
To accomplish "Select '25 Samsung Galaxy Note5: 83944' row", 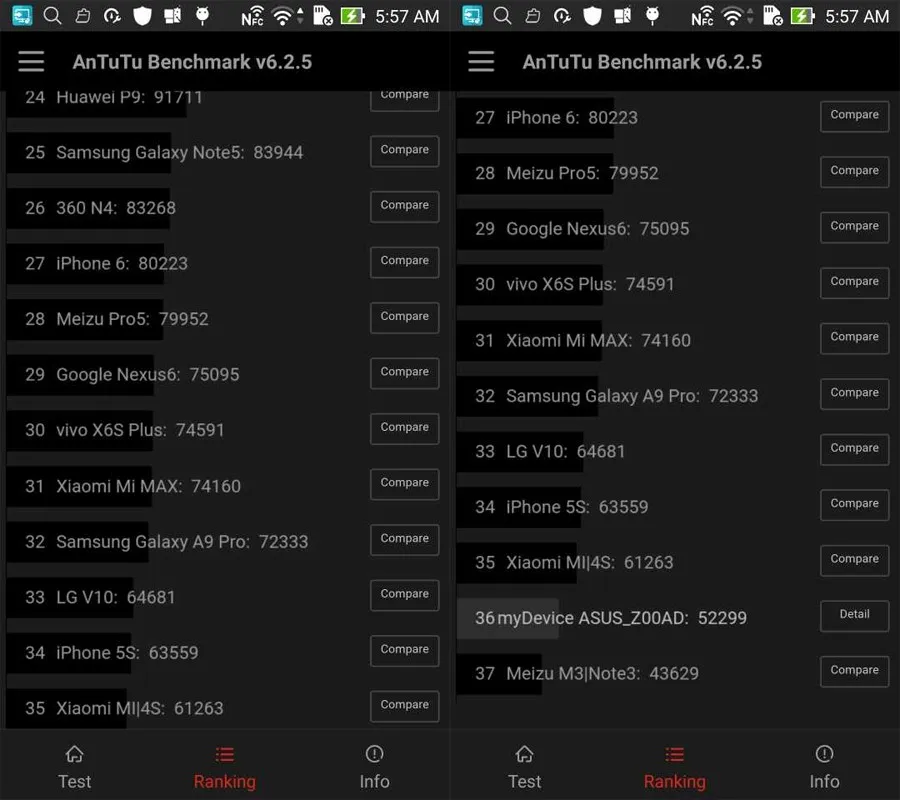I will (x=224, y=153).
